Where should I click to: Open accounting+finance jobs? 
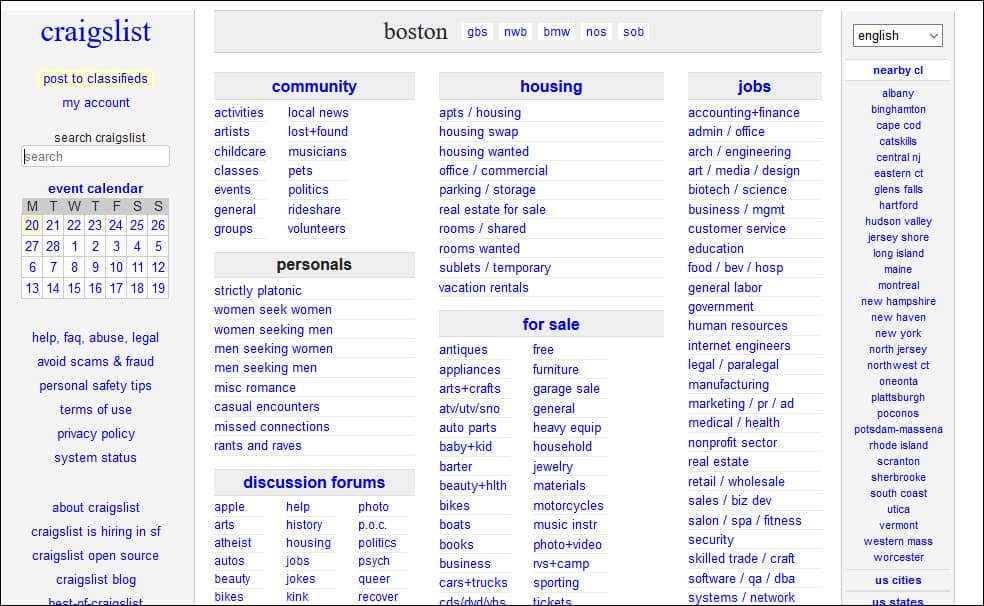(744, 112)
